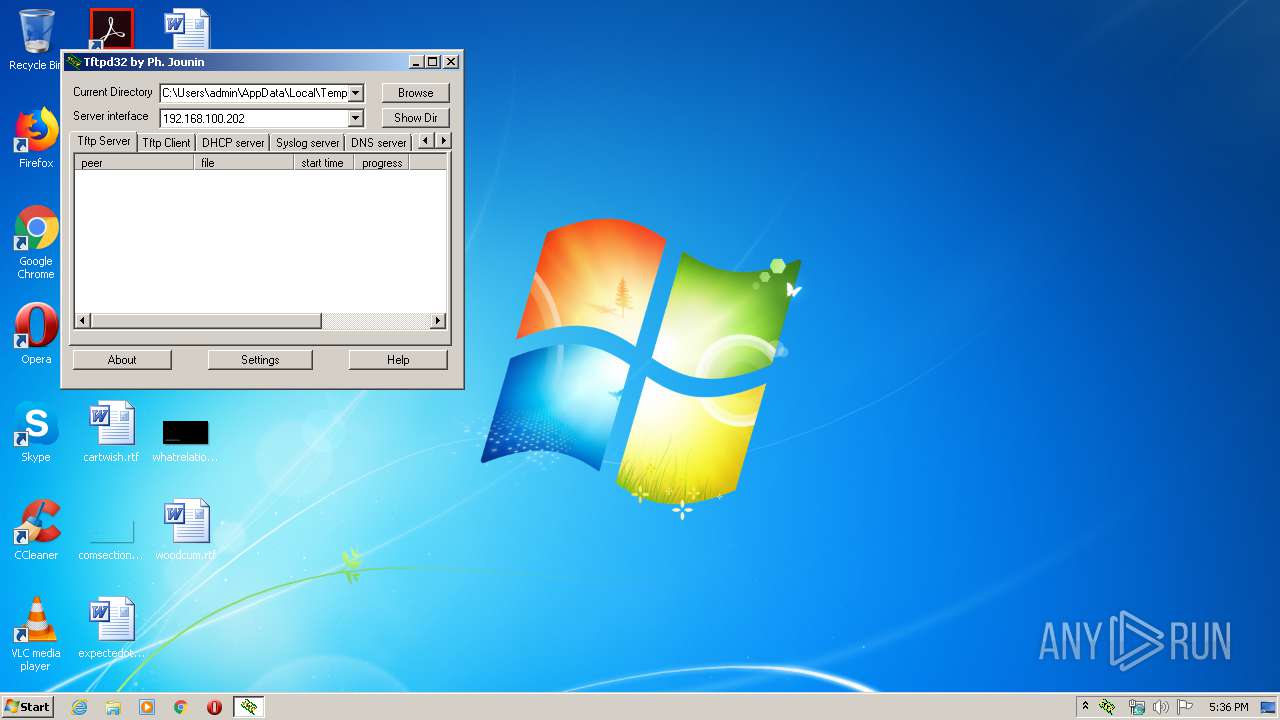Open the Adobe Reader desktop icon
1280x720 pixels.
click(111, 28)
